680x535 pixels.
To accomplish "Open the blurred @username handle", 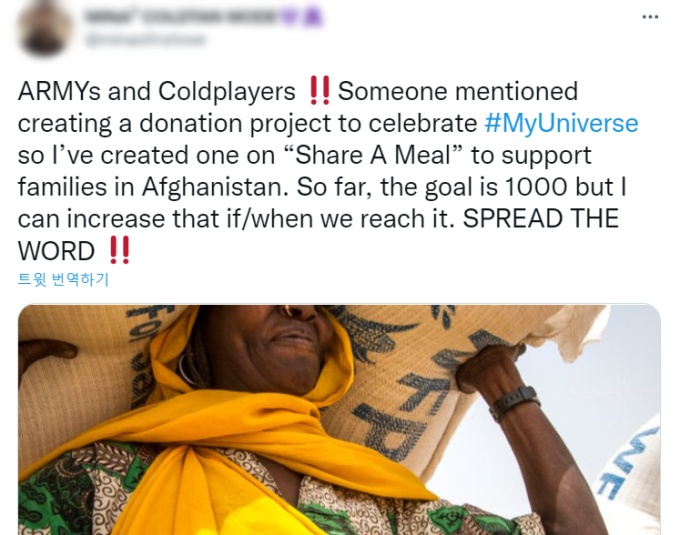I will click(145, 40).
